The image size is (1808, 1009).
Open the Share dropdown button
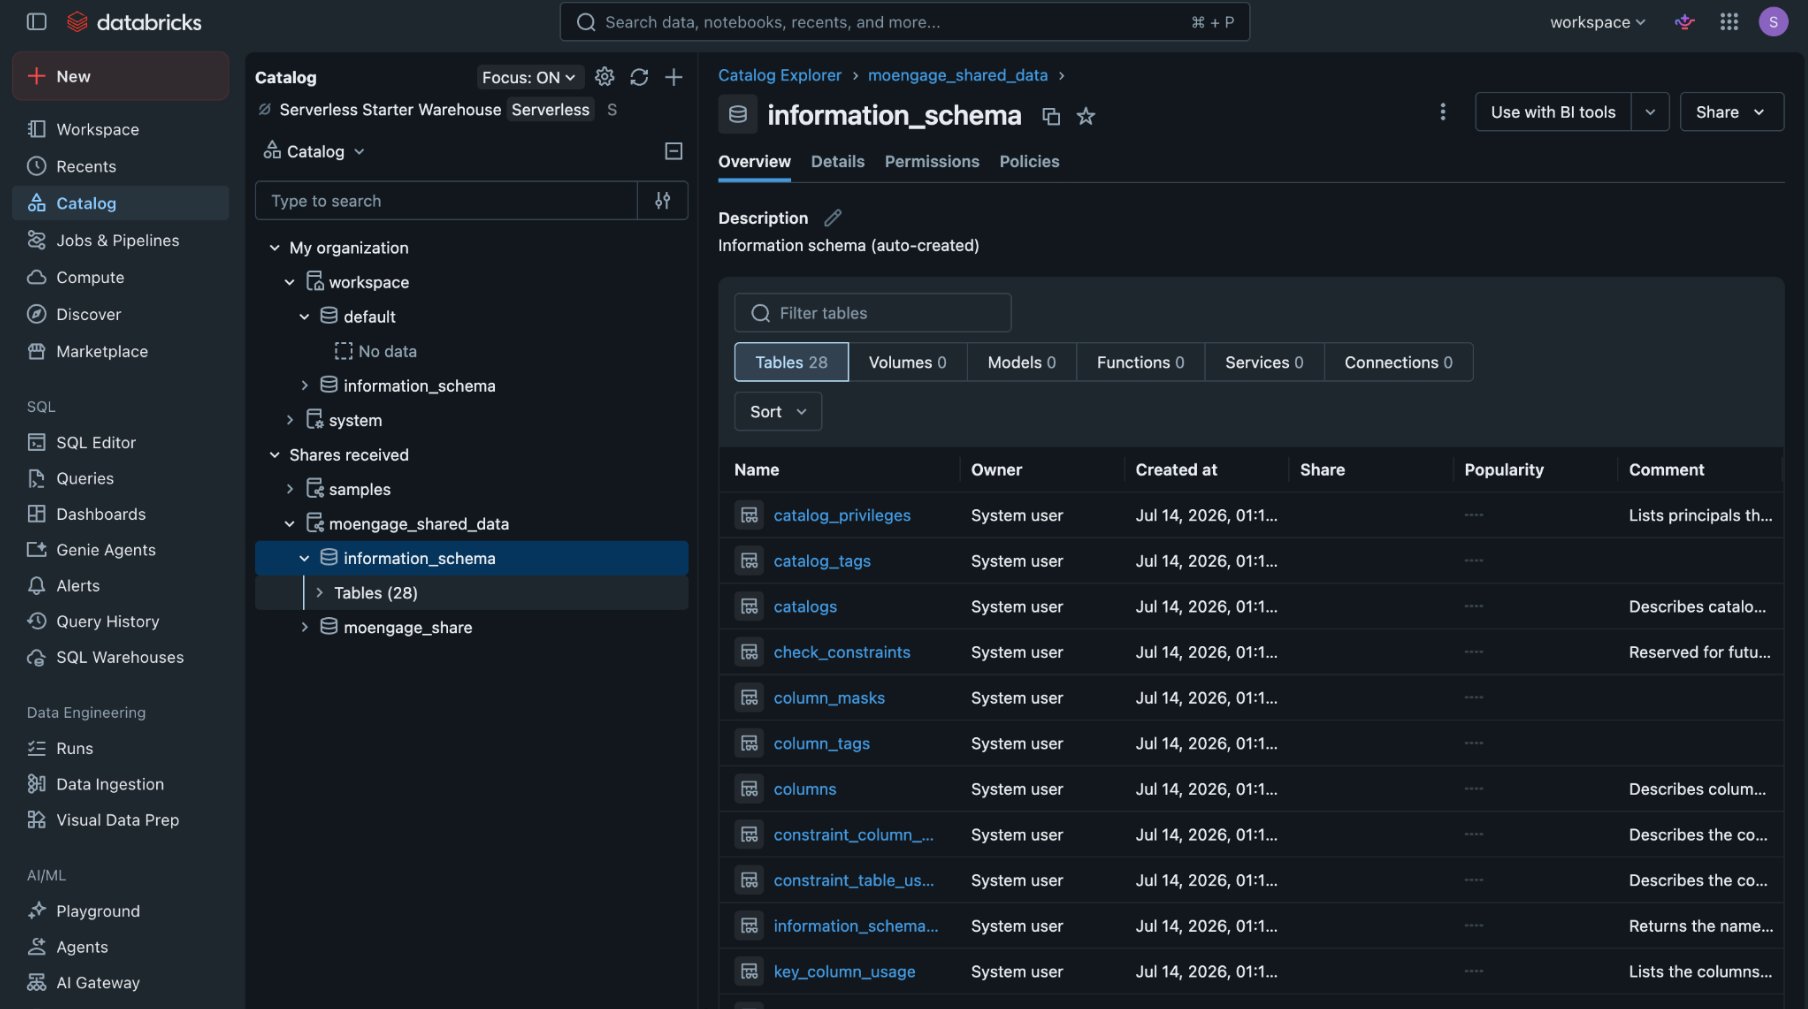tap(1731, 112)
